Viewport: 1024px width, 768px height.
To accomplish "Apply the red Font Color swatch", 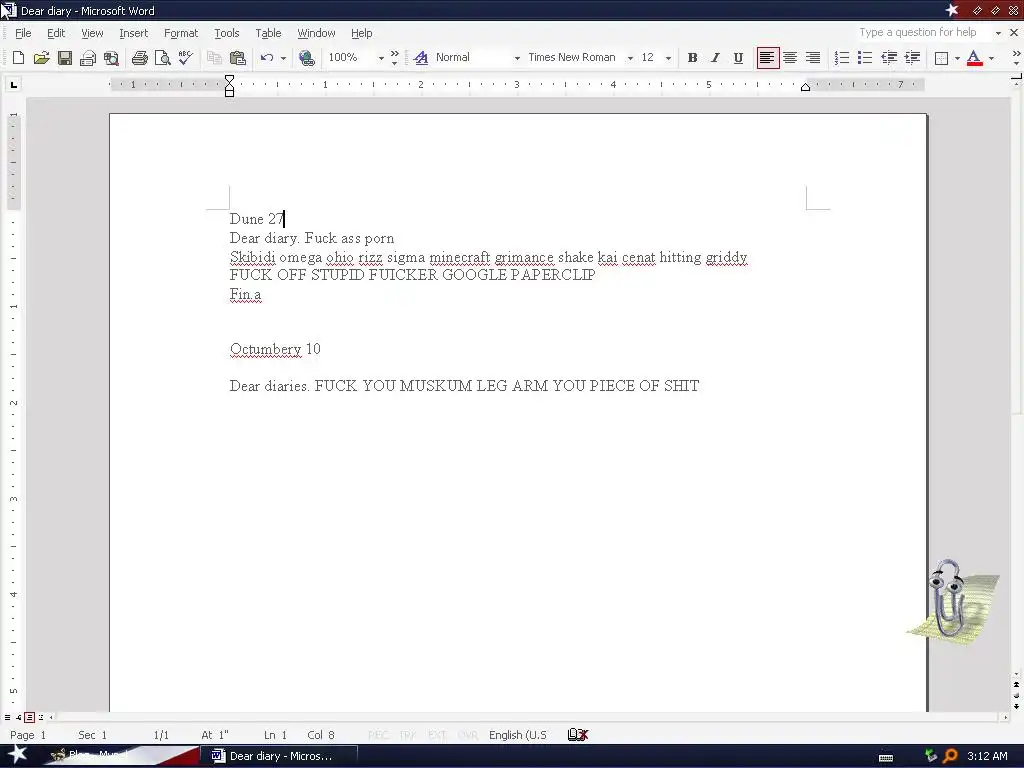I will coord(974,58).
